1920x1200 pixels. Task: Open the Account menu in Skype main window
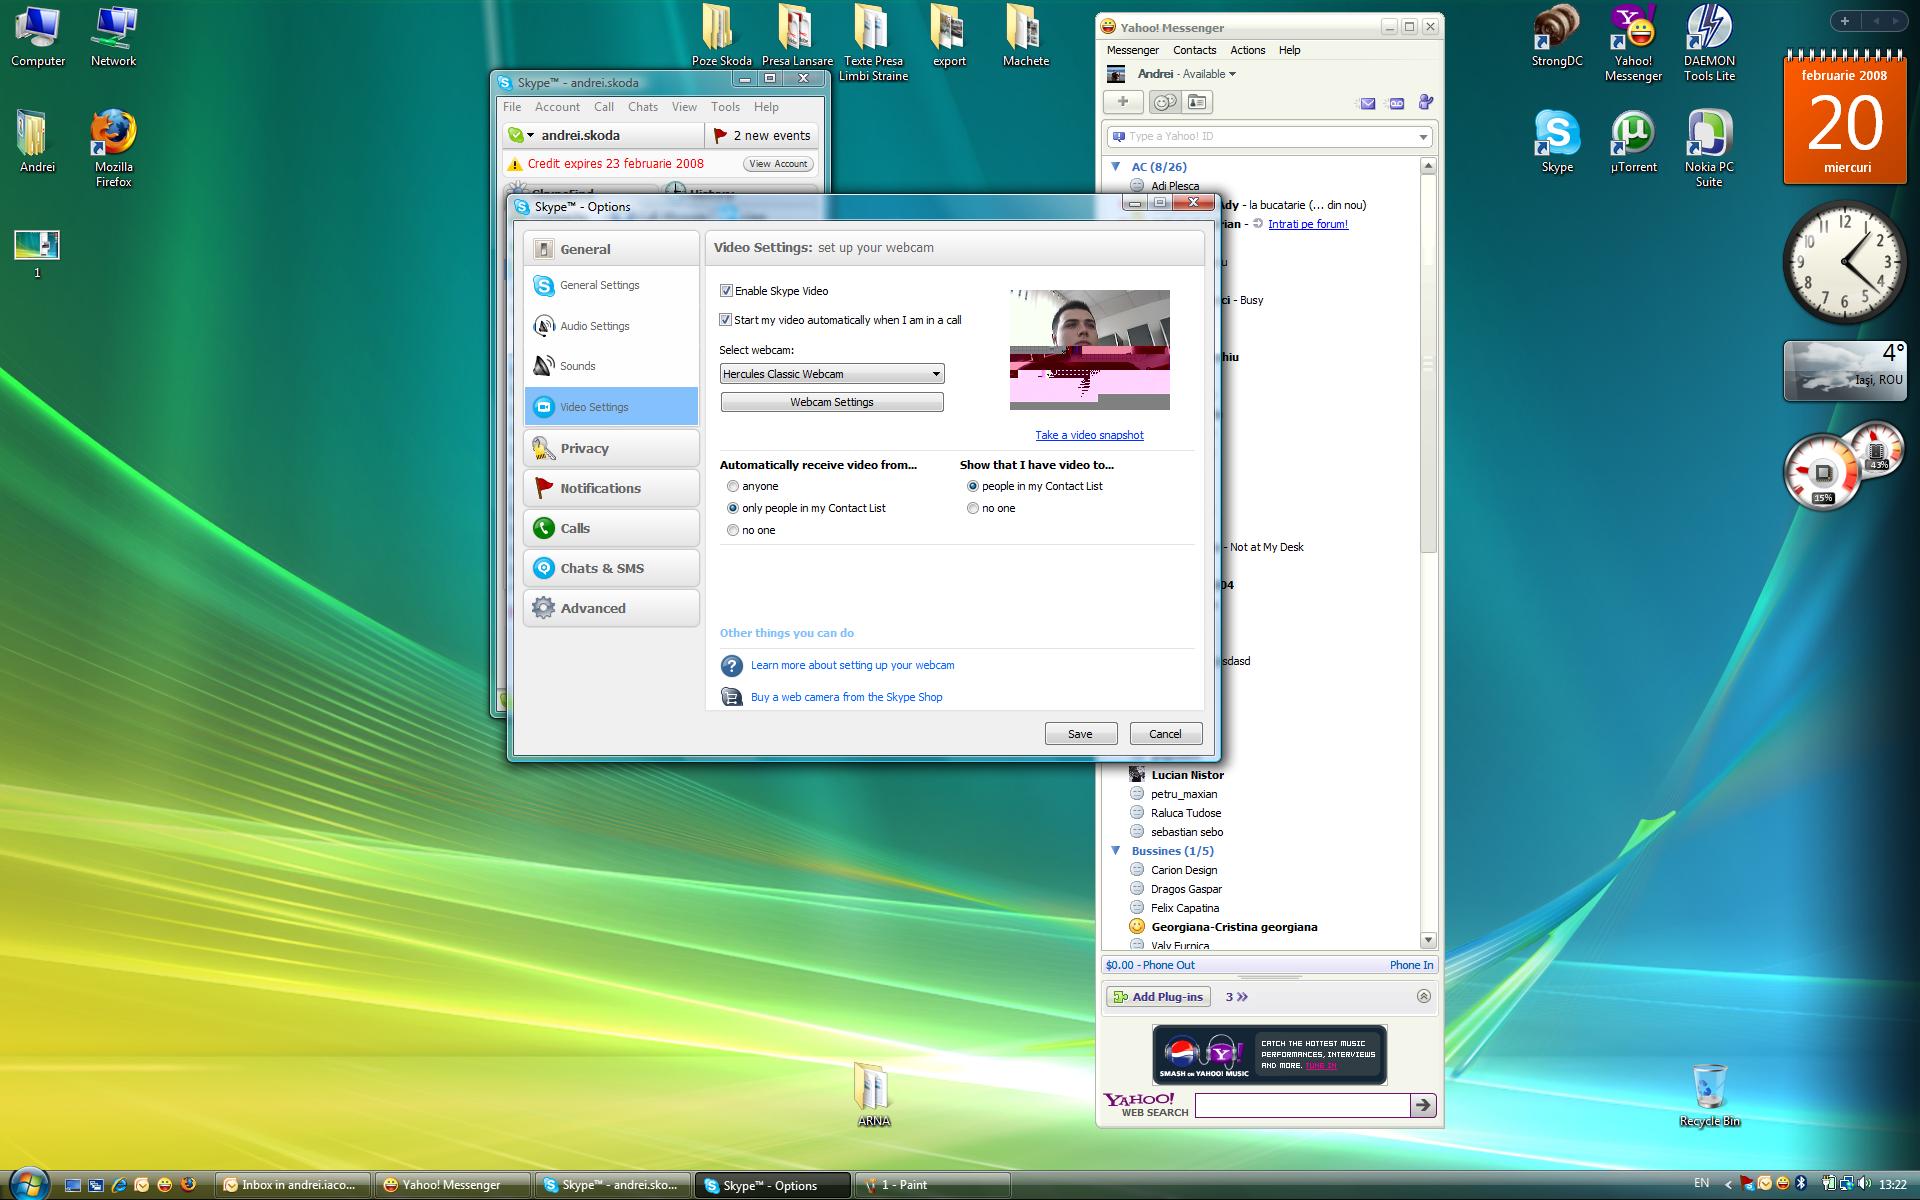tap(557, 107)
